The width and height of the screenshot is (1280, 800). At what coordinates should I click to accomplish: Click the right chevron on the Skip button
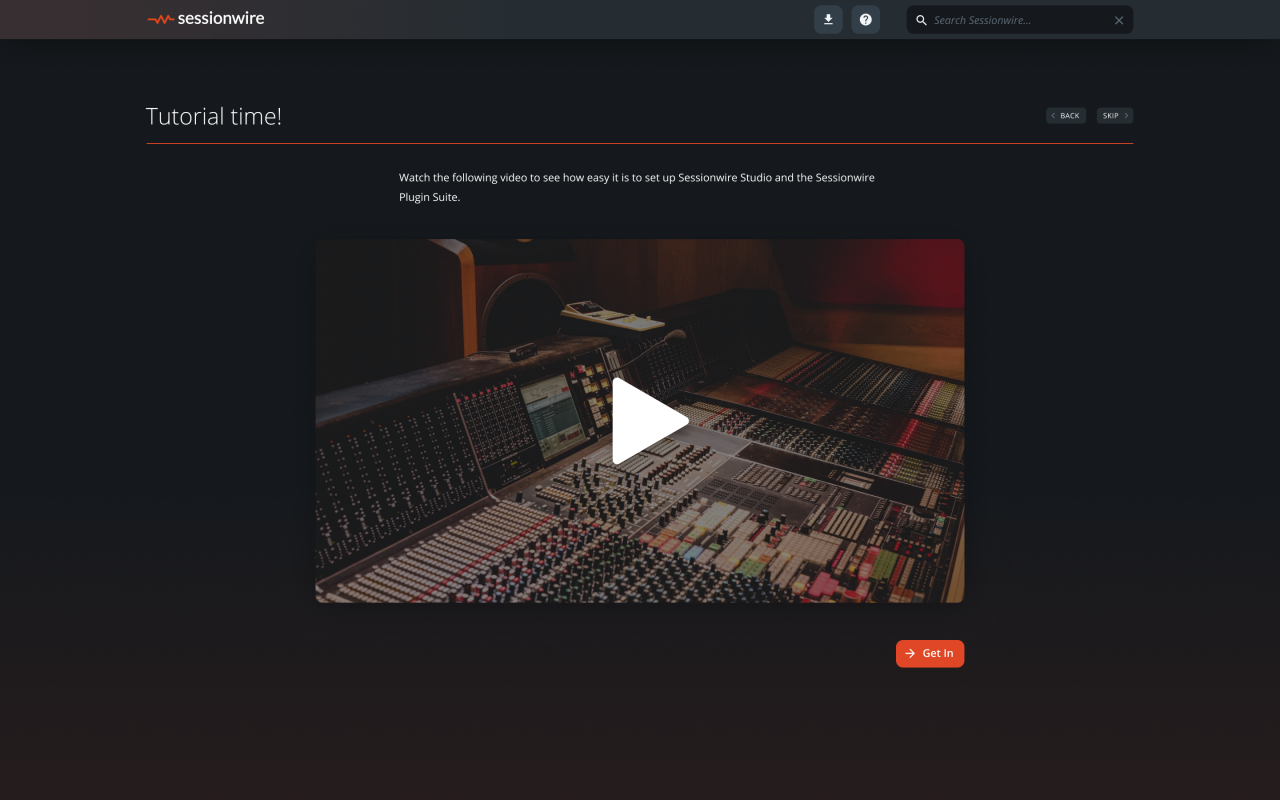tap(1126, 116)
